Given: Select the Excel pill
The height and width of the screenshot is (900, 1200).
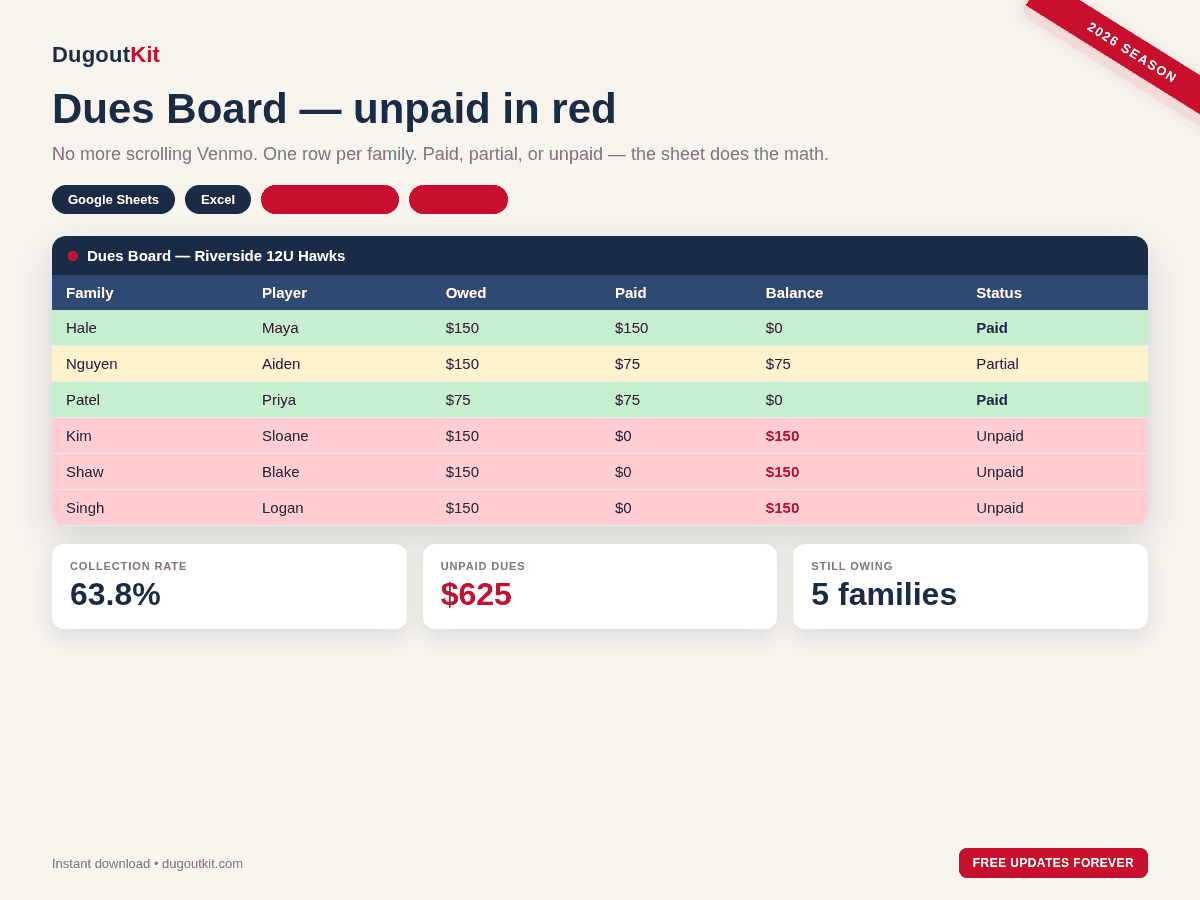Looking at the screenshot, I should pos(218,199).
